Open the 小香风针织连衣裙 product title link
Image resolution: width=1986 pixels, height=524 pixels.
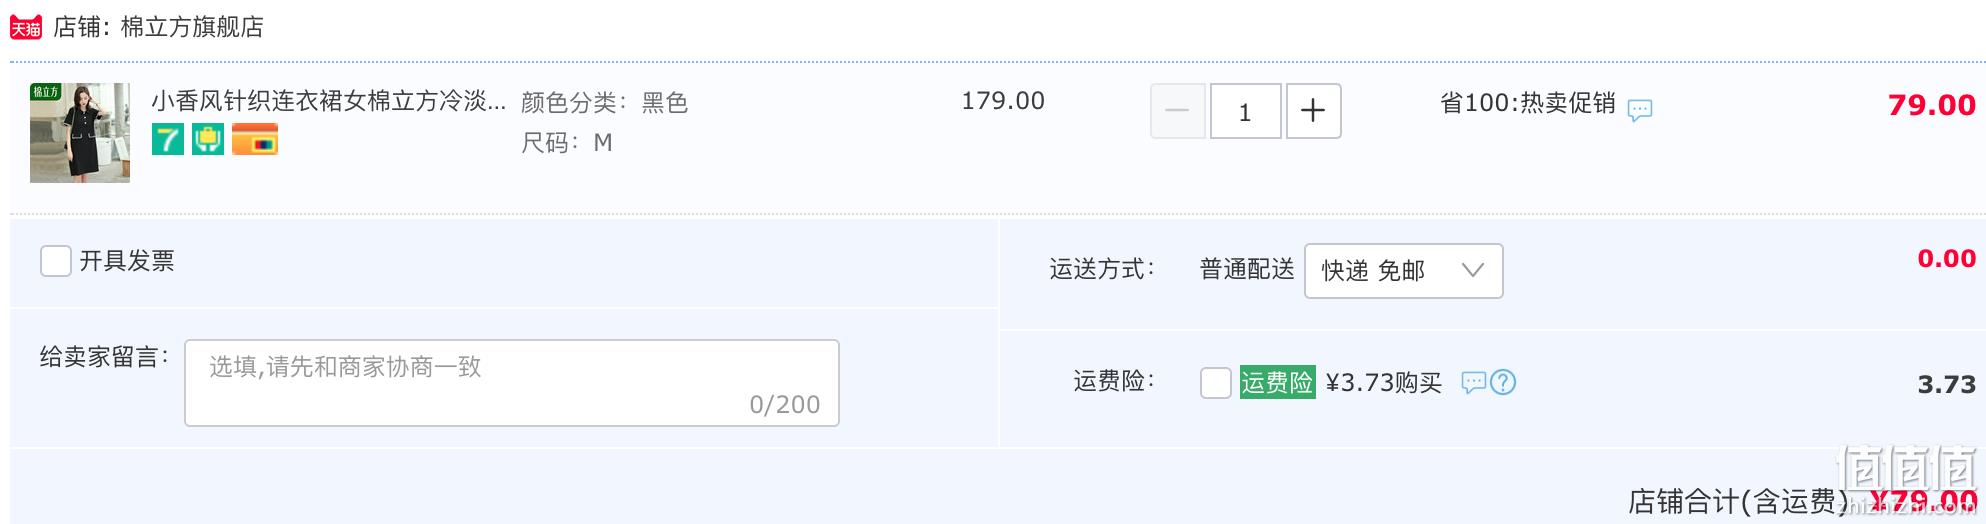coord(329,101)
